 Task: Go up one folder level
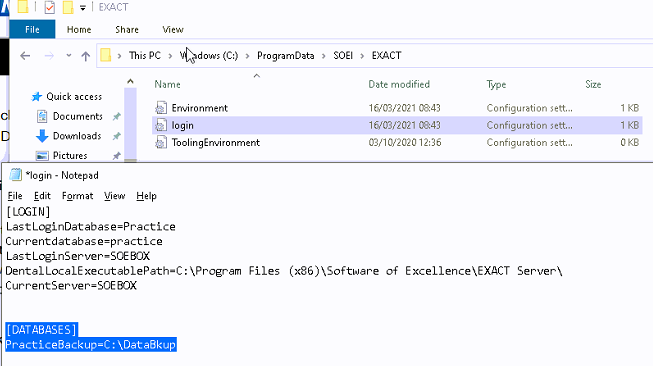(x=86, y=56)
